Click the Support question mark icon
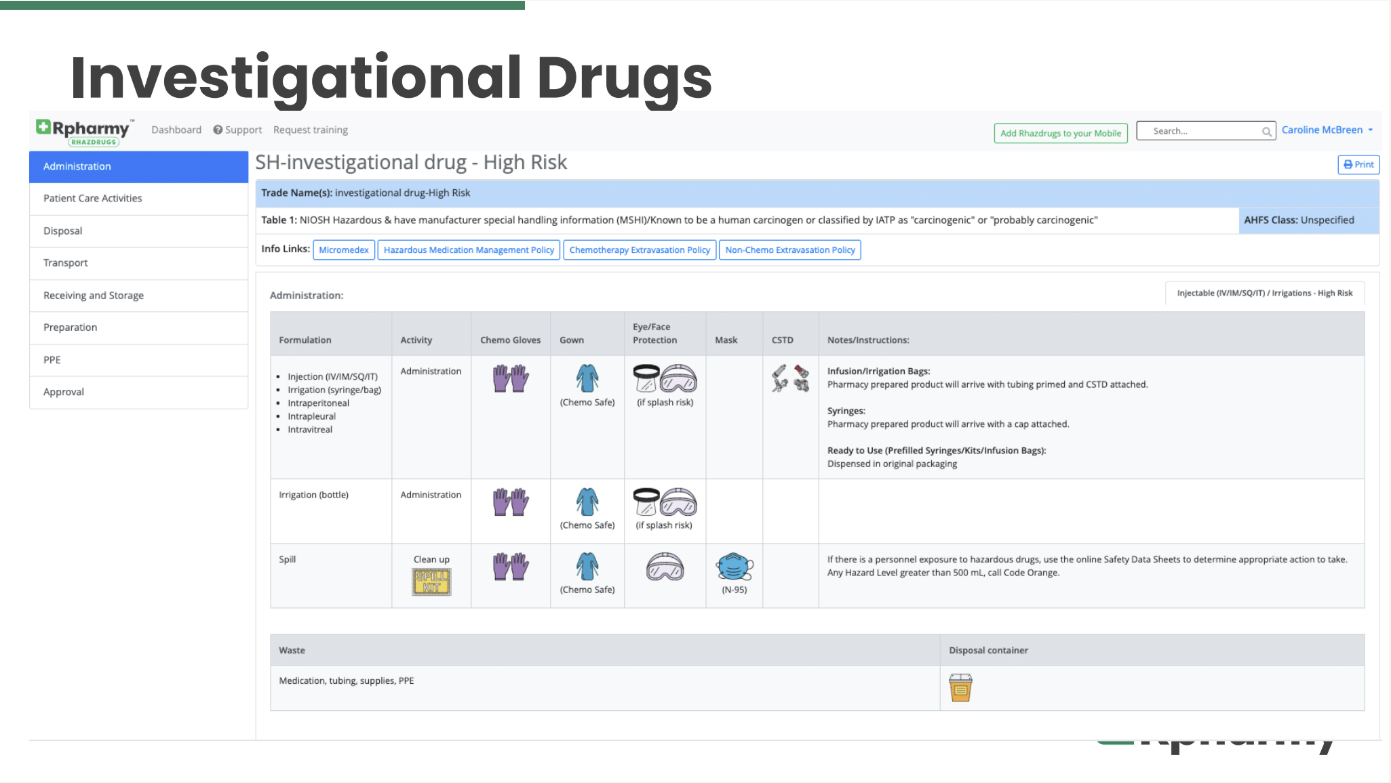The width and height of the screenshot is (1391, 783). tap(218, 130)
